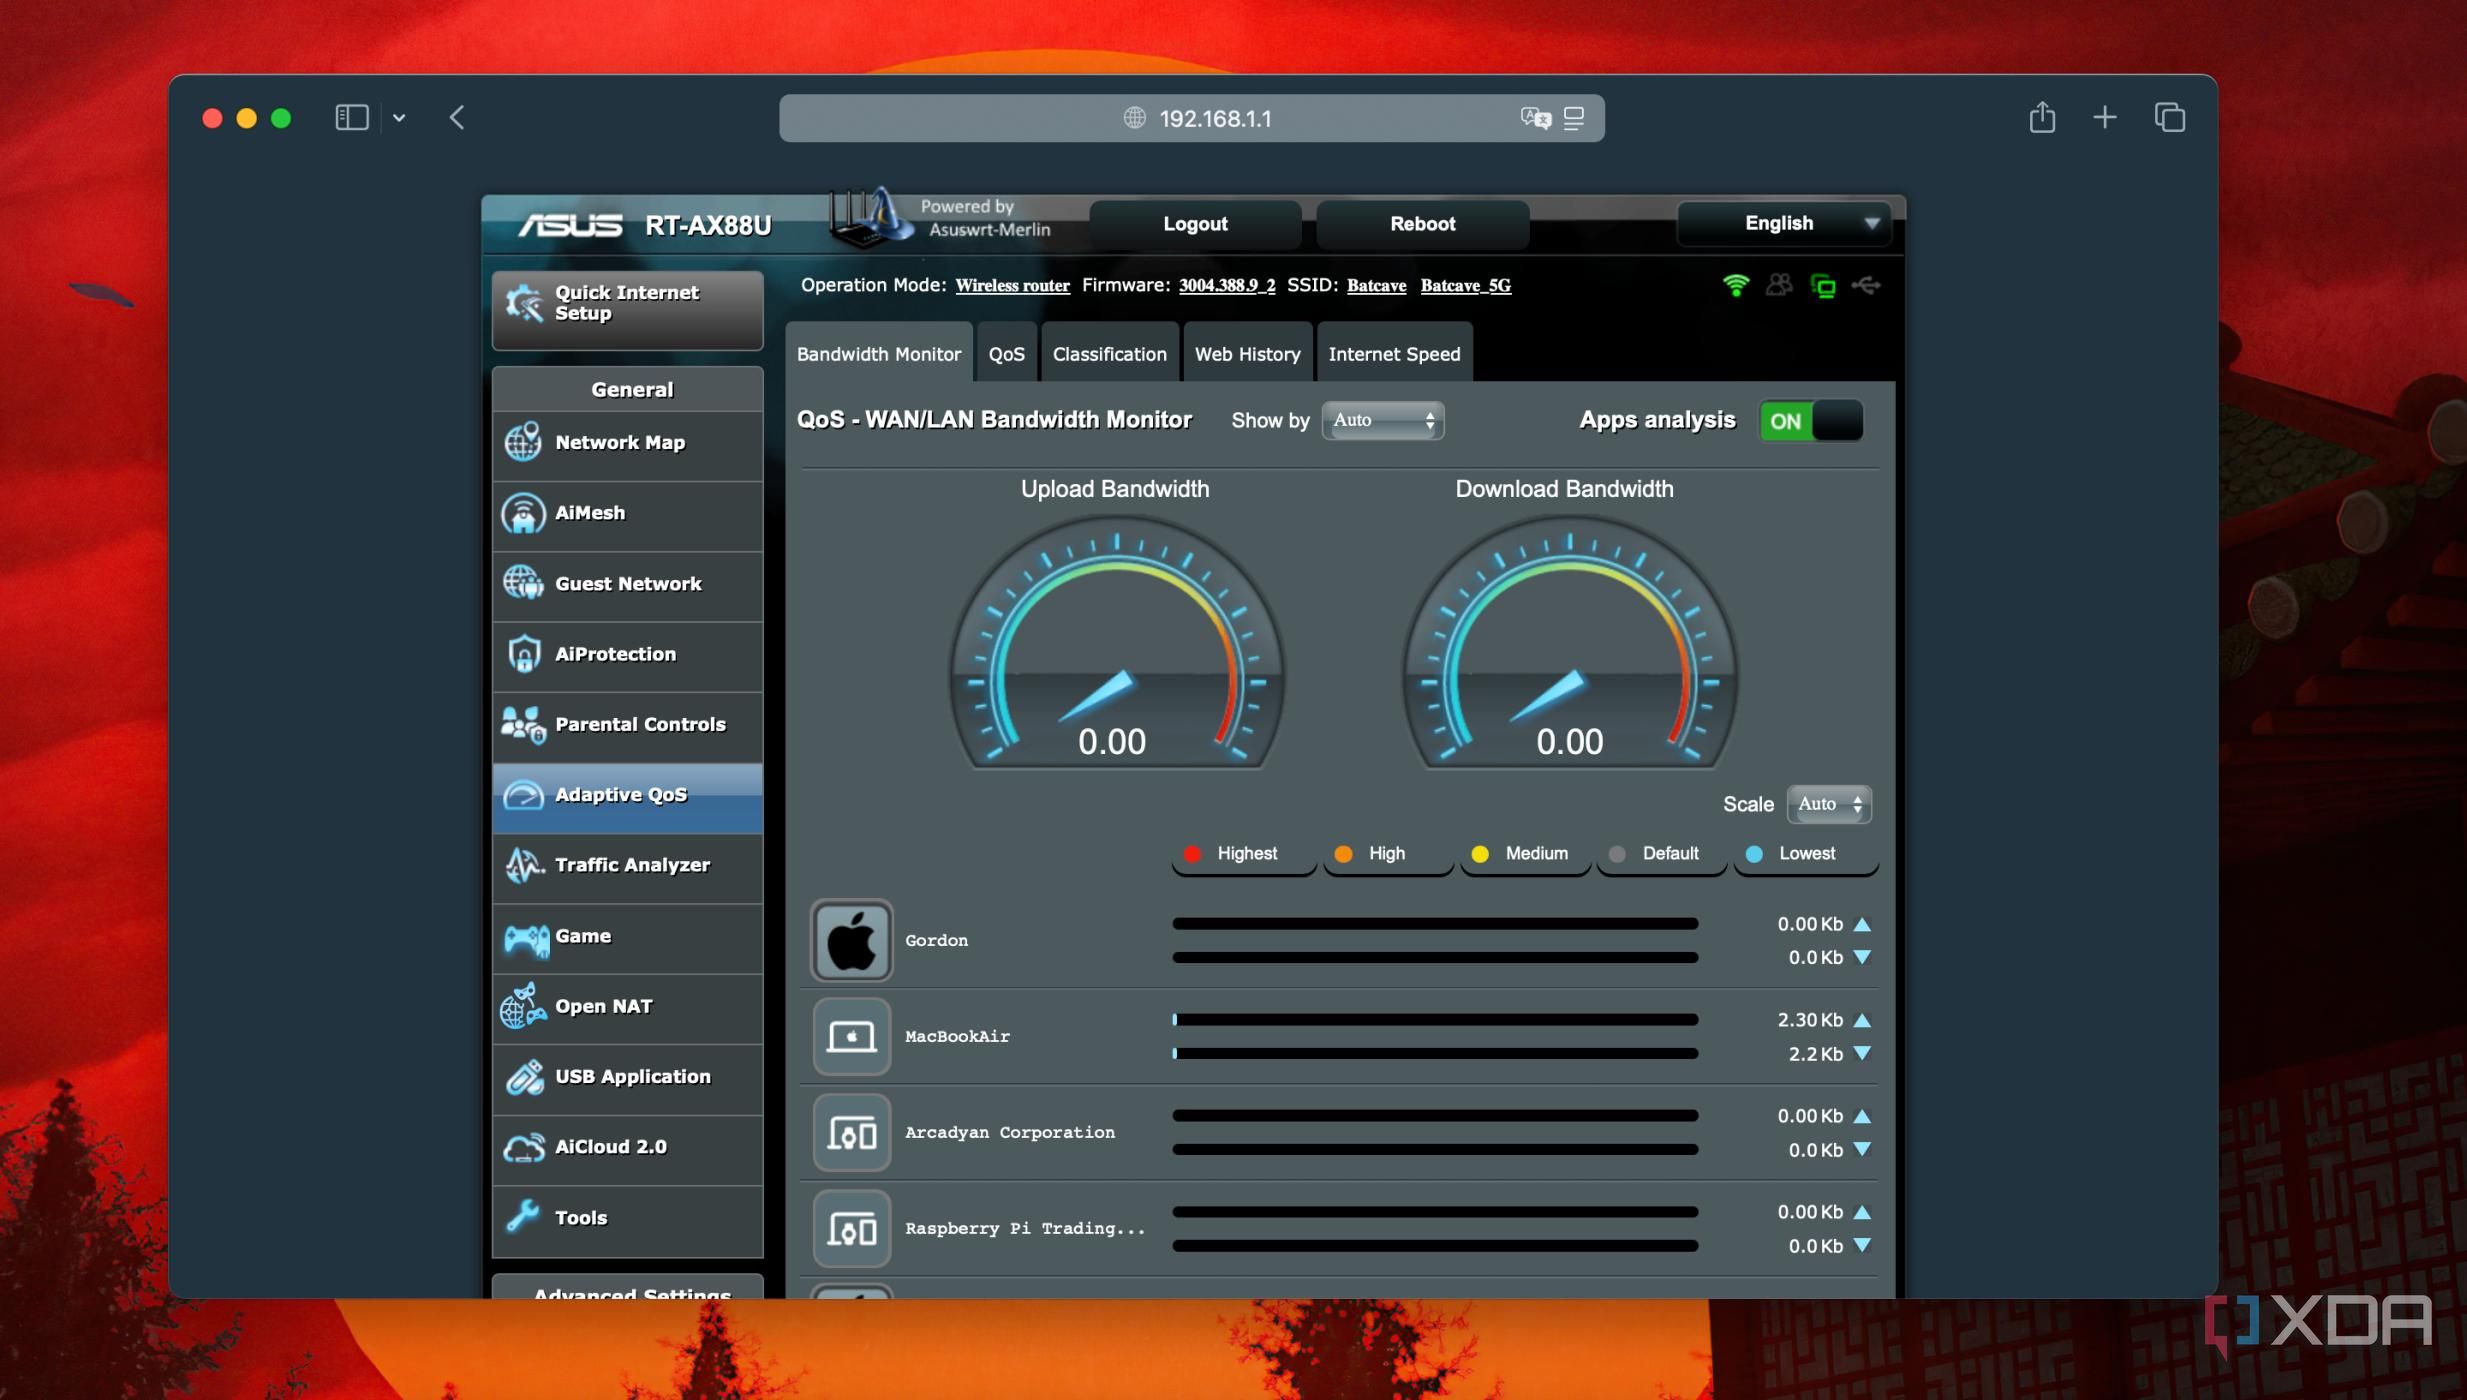The width and height of the screenshot is (2467, 1400).
Task: Click the Batcave_5G SSID link
Action: [x=1465, y=286]
